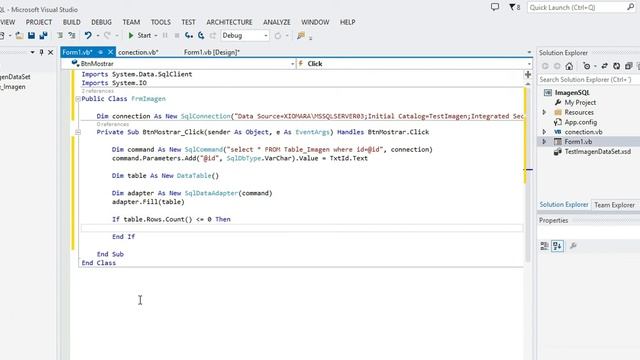Viewport: 640px width, 360px height.
Task: Uncomment selected lines icon
Action: (72, 36)
